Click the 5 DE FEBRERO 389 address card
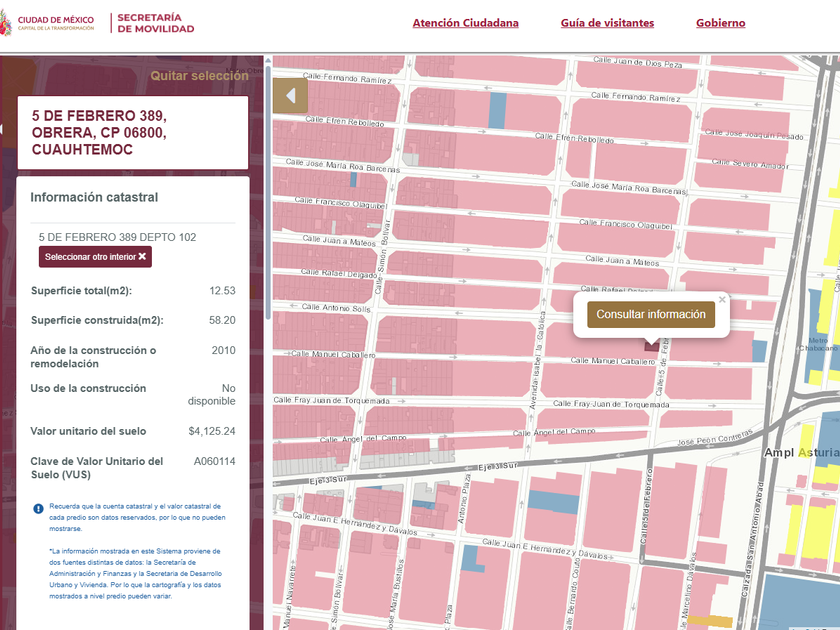Image resolution: width=840 pixels, height=630 pixels. coord(132,133)
